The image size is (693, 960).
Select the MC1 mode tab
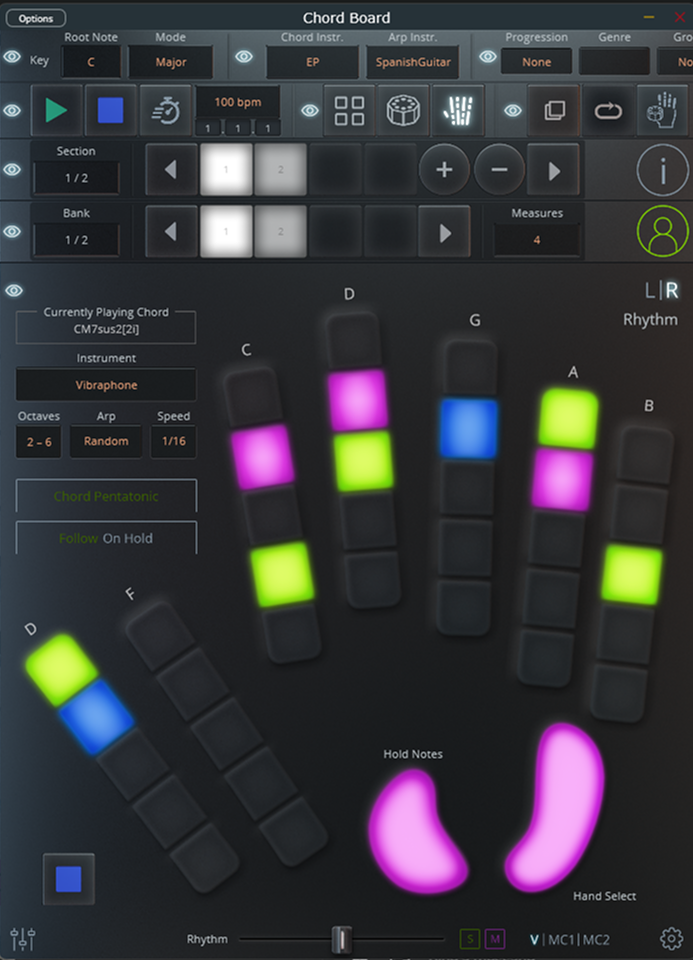click(561, 939)
